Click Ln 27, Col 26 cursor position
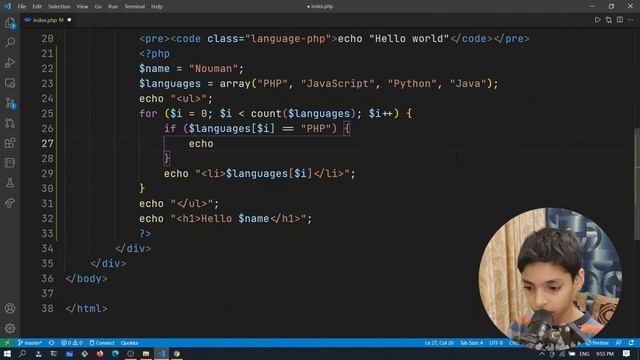The height and width of the screenshot is (360, 640). tap(439, 342)
